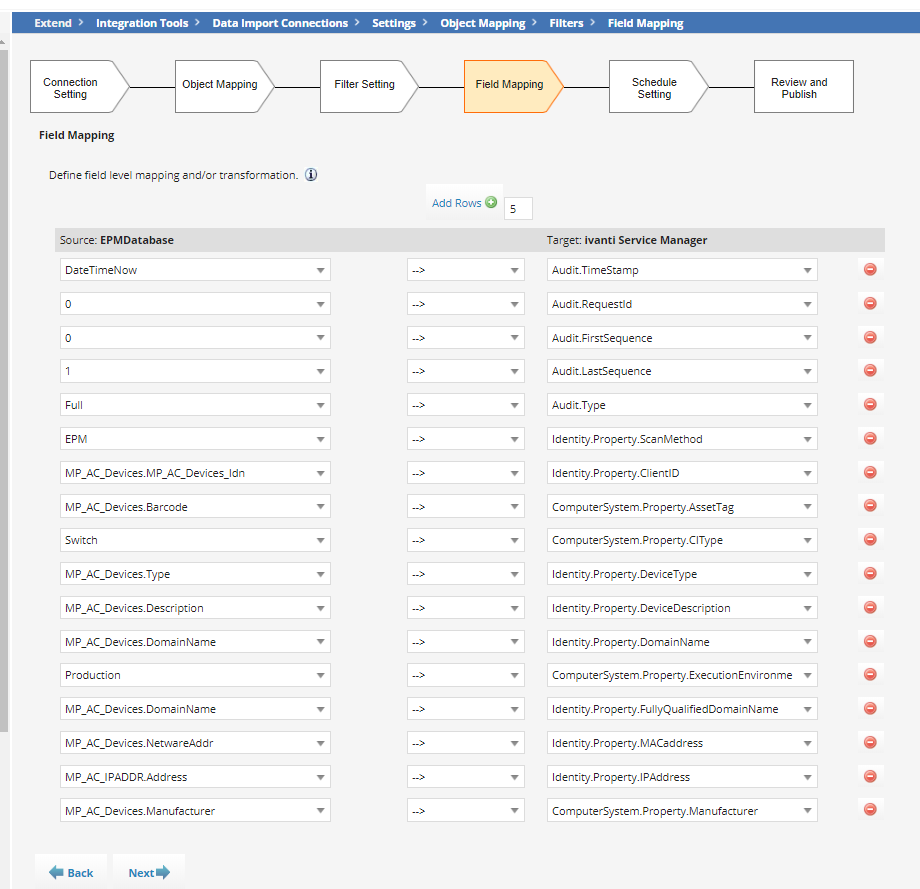This screenshot has height=889, width=920.
Task: Remove the Identity.Property.ClientID mapping row
Action: click(x=869, y=472)
